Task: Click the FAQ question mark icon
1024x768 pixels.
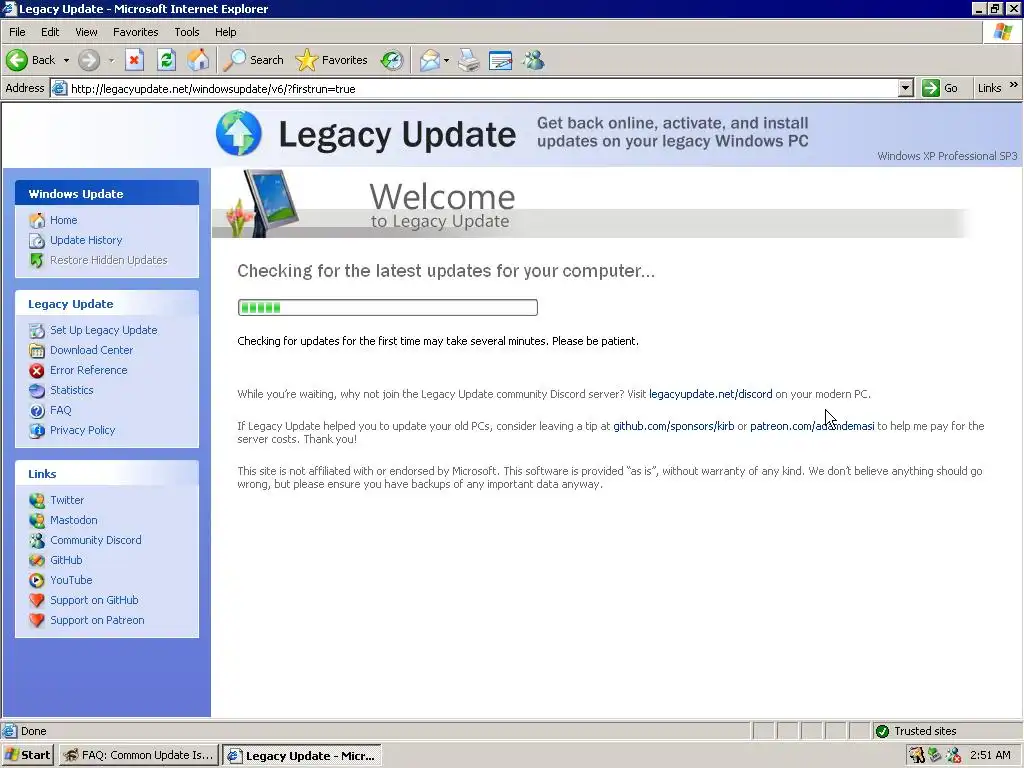Action: pyautogui.click(x=37, y=410)
